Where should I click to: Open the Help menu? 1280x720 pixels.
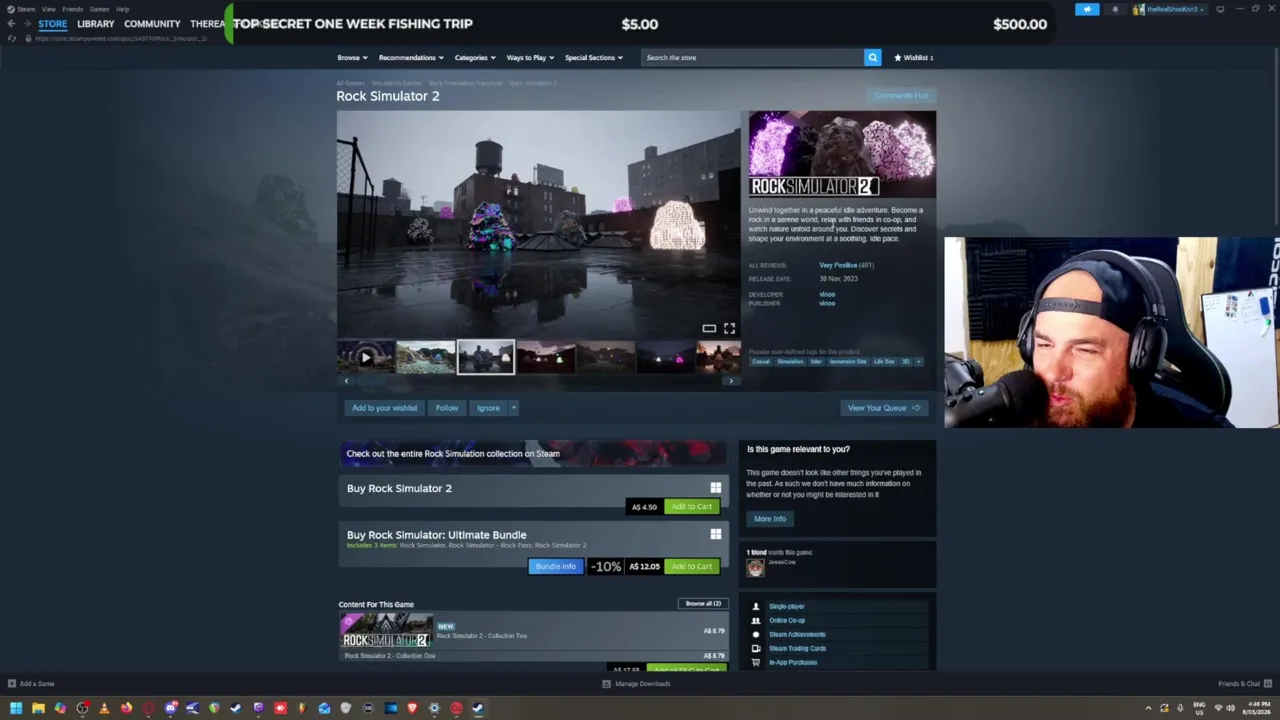pyautogui.click(x=122, y=9)
